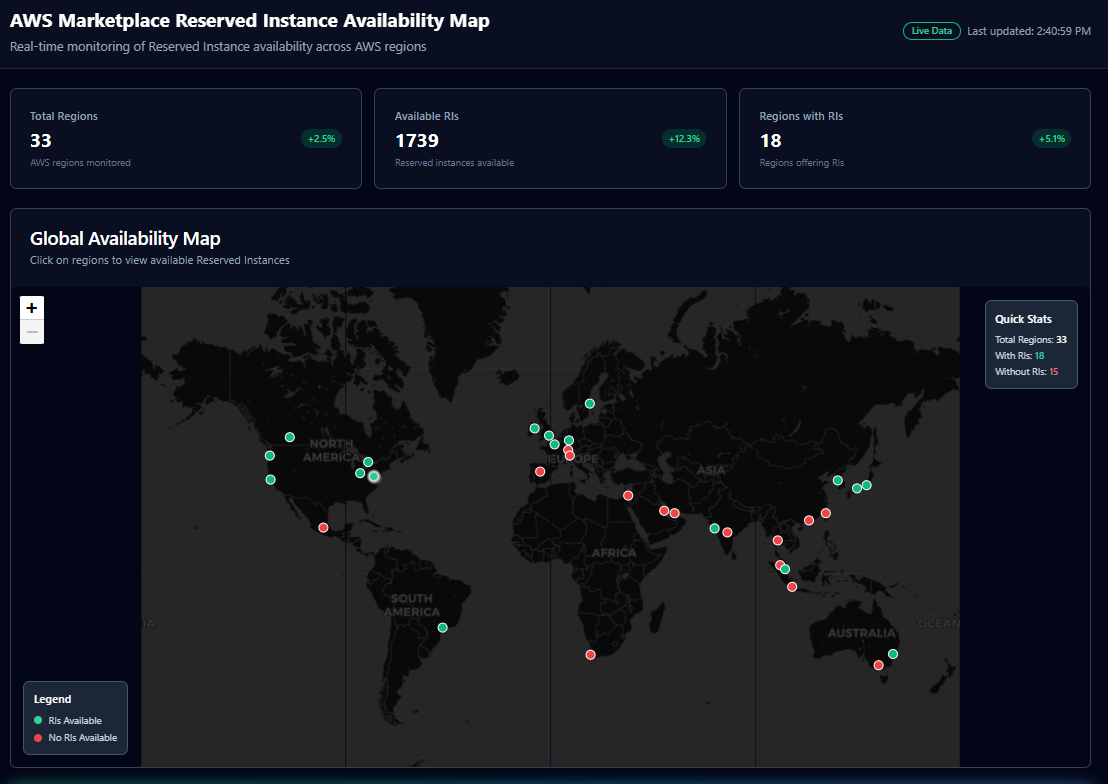1108x784 pixels.
Task: Select the highlighted N. Virginia marker
Action: [374, 476]
